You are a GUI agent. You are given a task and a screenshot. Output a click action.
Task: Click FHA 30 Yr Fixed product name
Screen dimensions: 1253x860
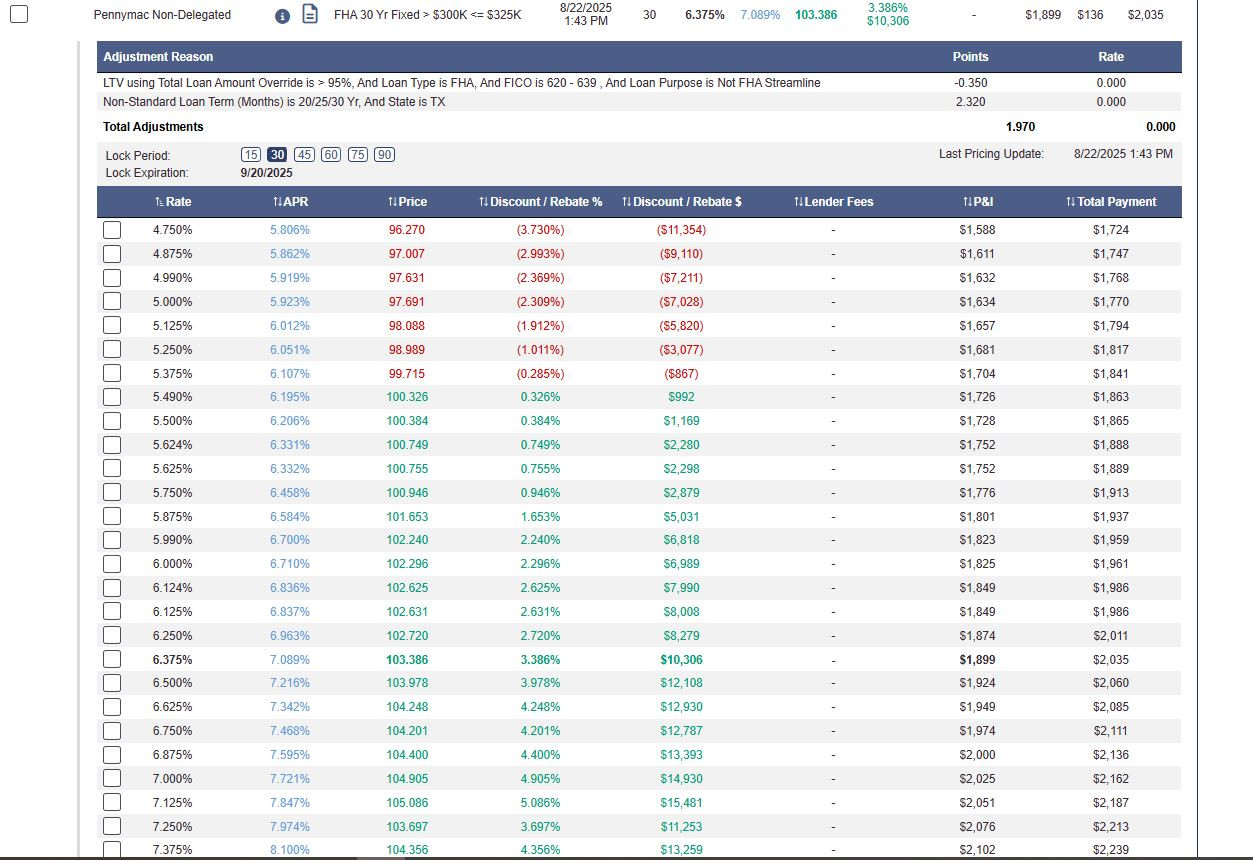click(428, 15)
